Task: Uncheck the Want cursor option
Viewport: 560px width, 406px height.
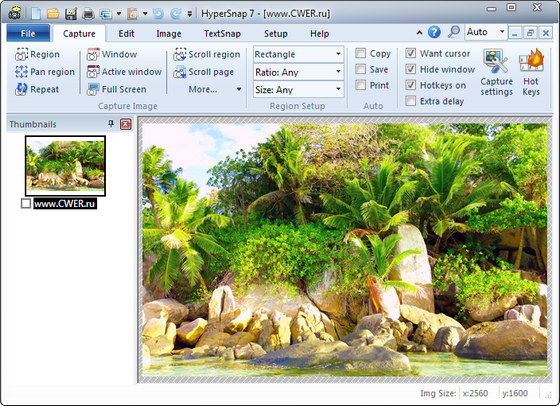Action: (x=411, y=53)
